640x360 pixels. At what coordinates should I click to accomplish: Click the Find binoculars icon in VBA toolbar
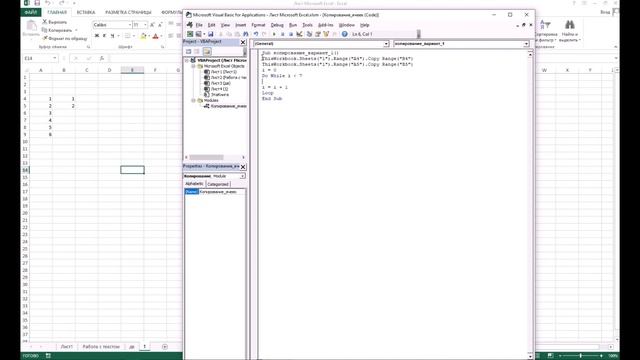(246, 34)
